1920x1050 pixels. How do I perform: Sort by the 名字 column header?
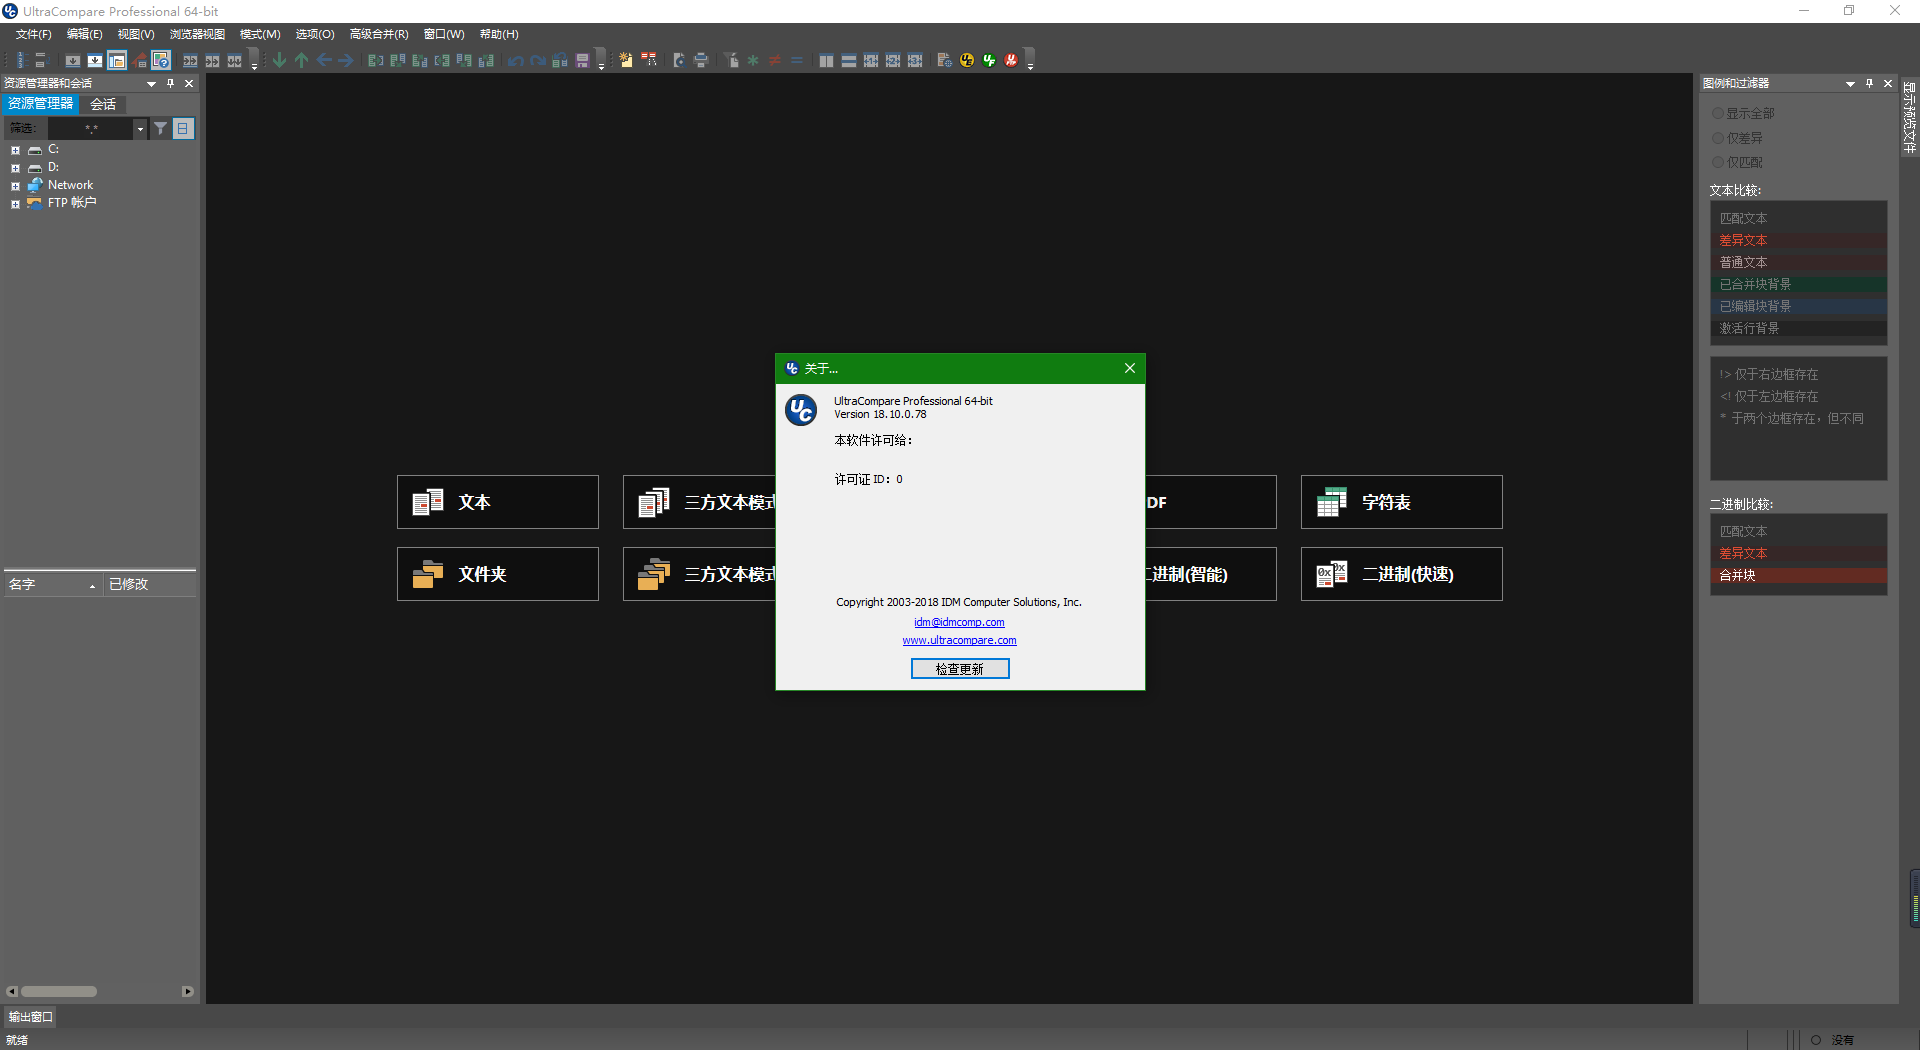pos(52,584)
